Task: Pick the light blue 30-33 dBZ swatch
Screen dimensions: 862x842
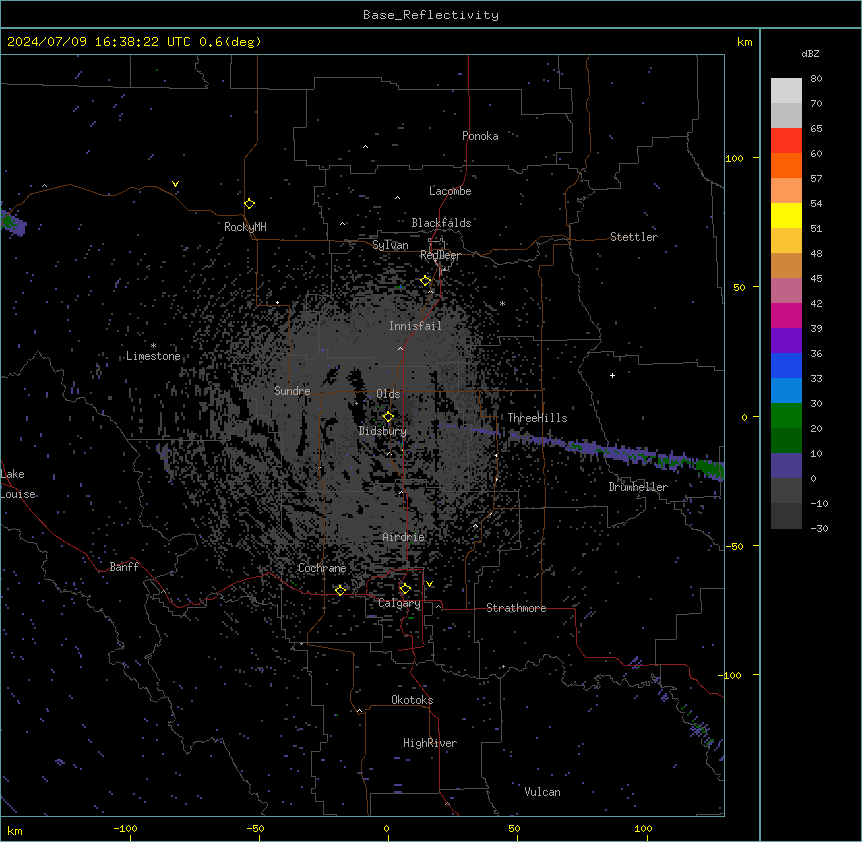Action: [x=786, y=391]
